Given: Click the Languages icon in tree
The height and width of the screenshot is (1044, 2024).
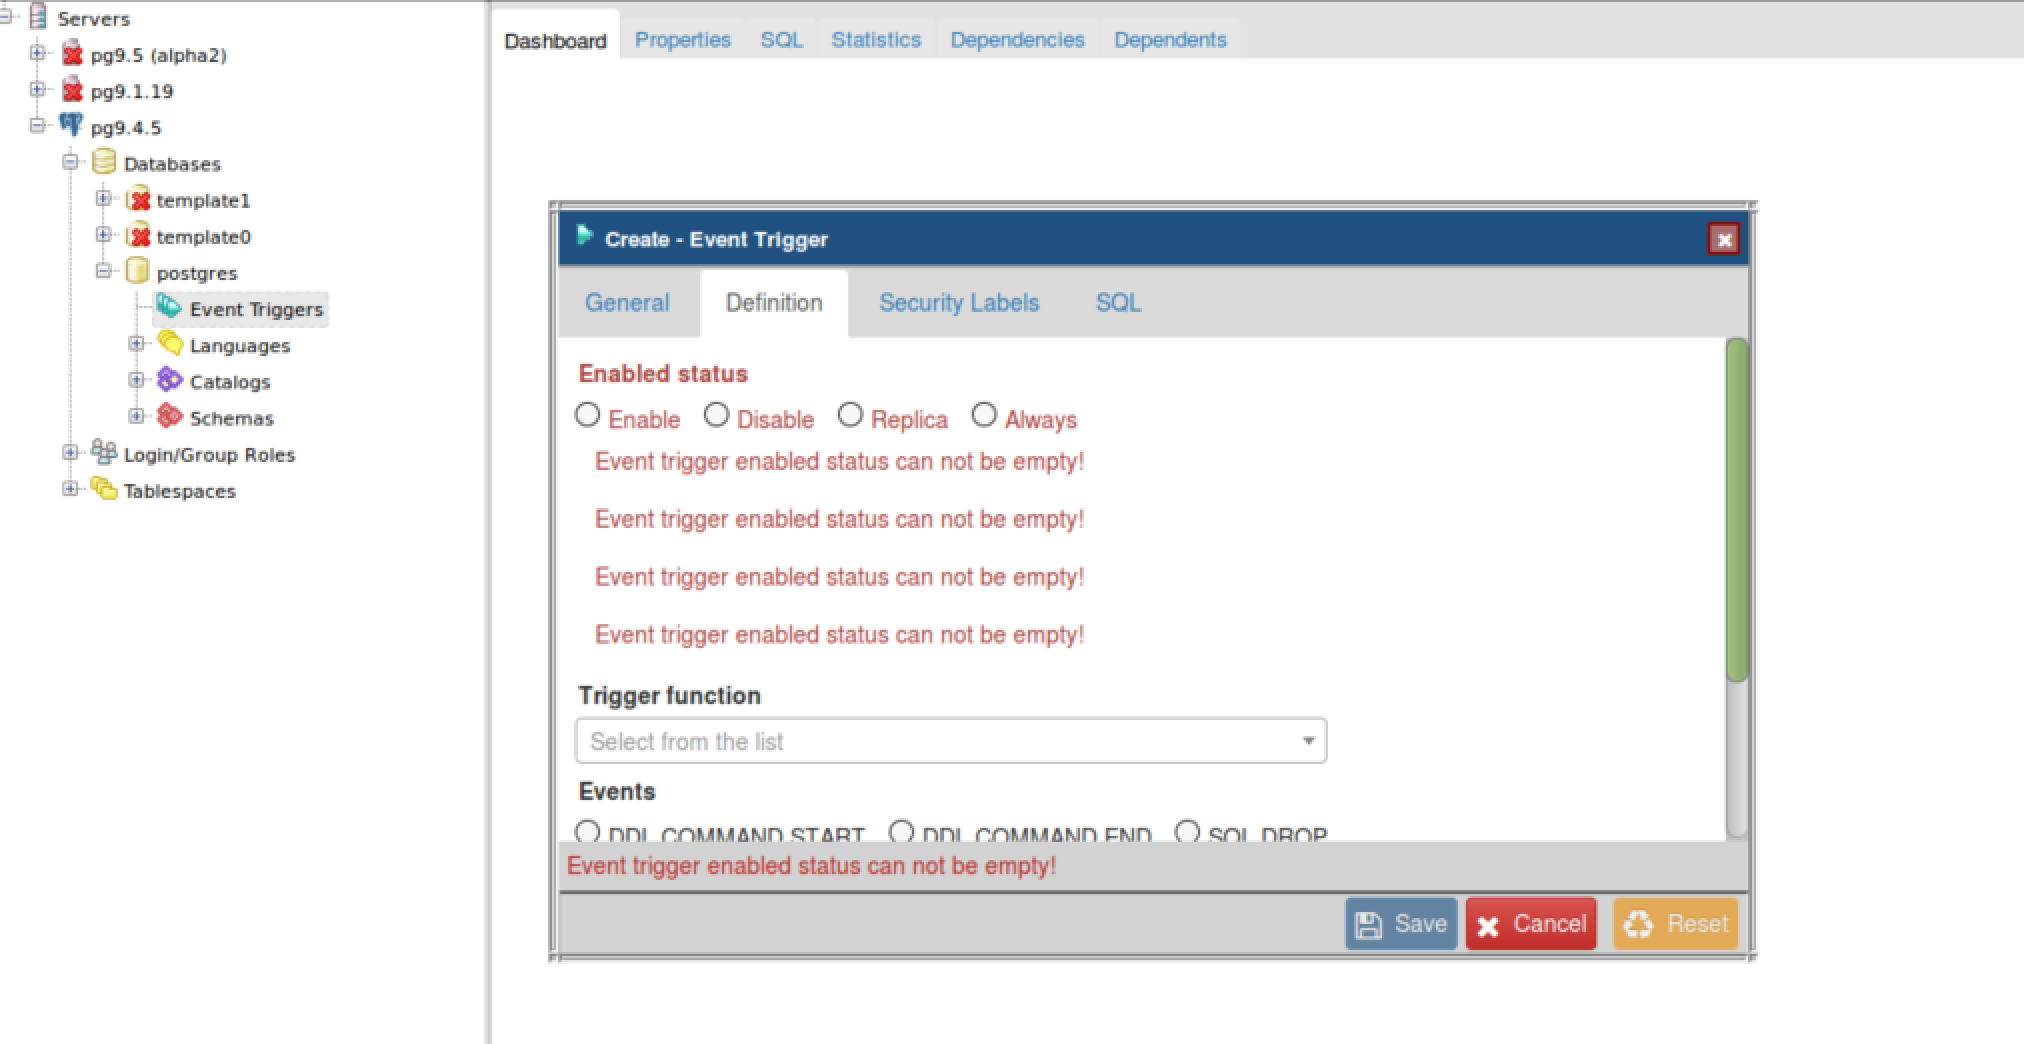Looking at the screenshot, I should click(170, 344).
